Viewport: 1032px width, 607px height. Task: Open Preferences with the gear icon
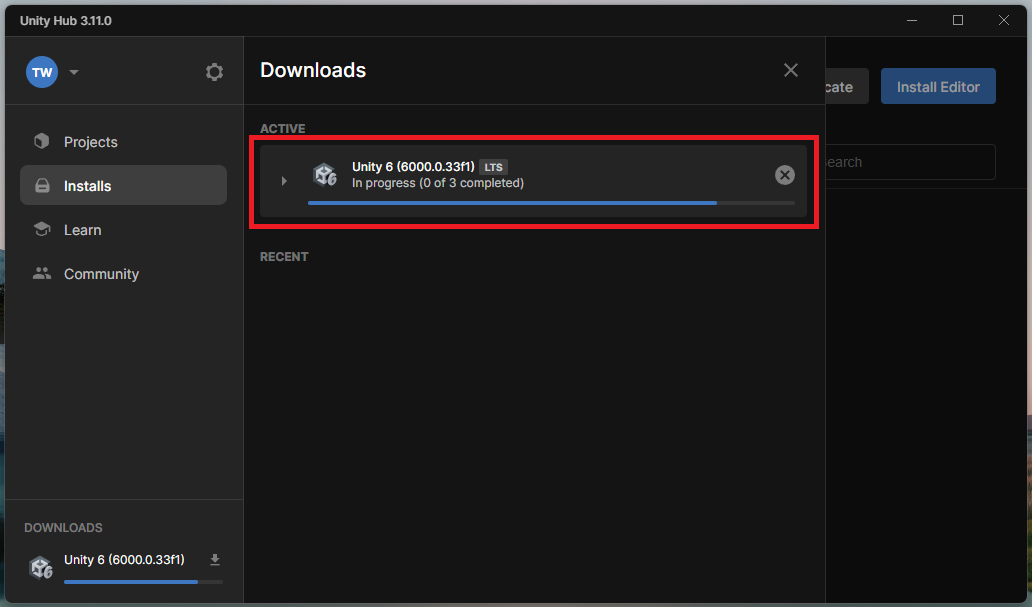(214, 72)
